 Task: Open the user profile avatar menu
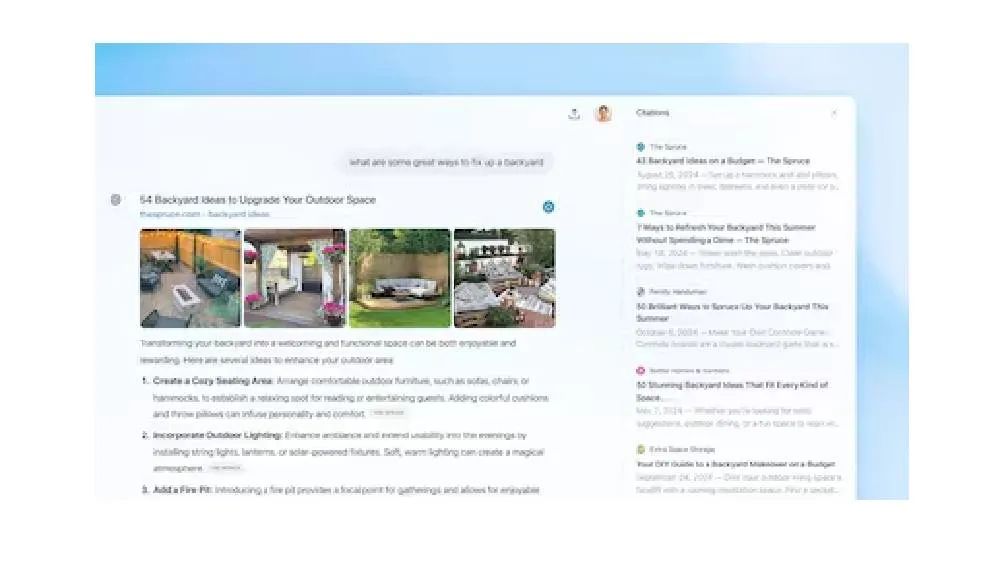click(603, 114)
